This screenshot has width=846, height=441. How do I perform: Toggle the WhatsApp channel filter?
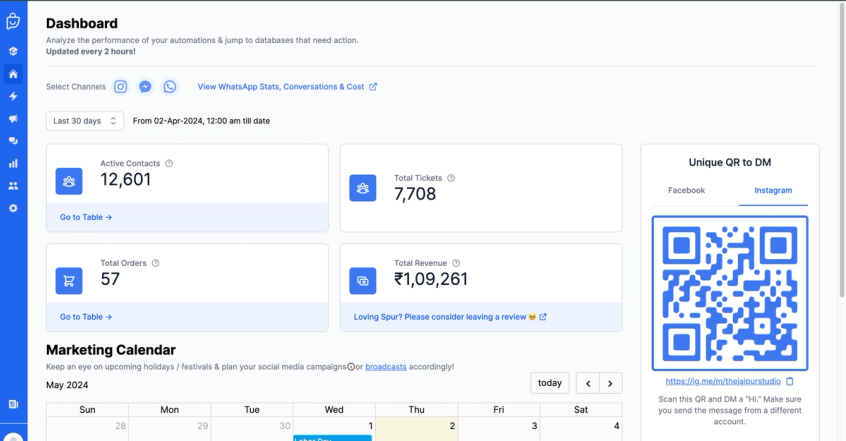point(169,86)
